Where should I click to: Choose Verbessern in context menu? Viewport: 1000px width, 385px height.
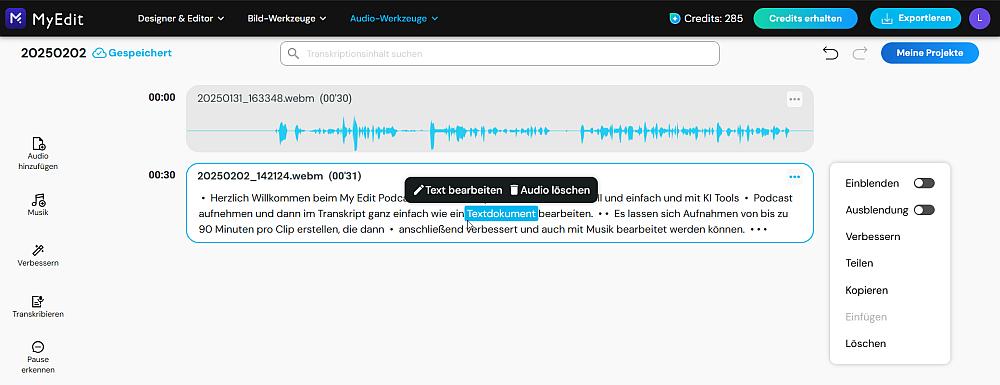(x=872, y=236)
